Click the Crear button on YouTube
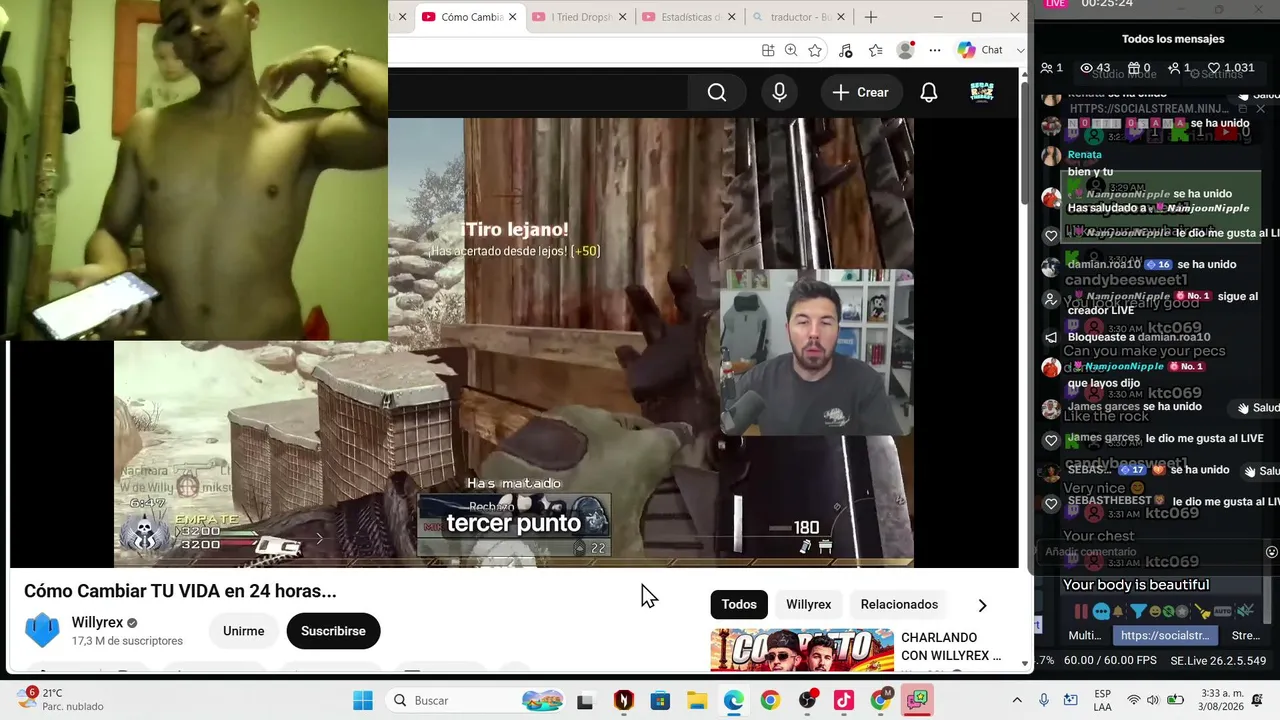The width and height of the screenshot is (1280, 720). coord(860,93)
